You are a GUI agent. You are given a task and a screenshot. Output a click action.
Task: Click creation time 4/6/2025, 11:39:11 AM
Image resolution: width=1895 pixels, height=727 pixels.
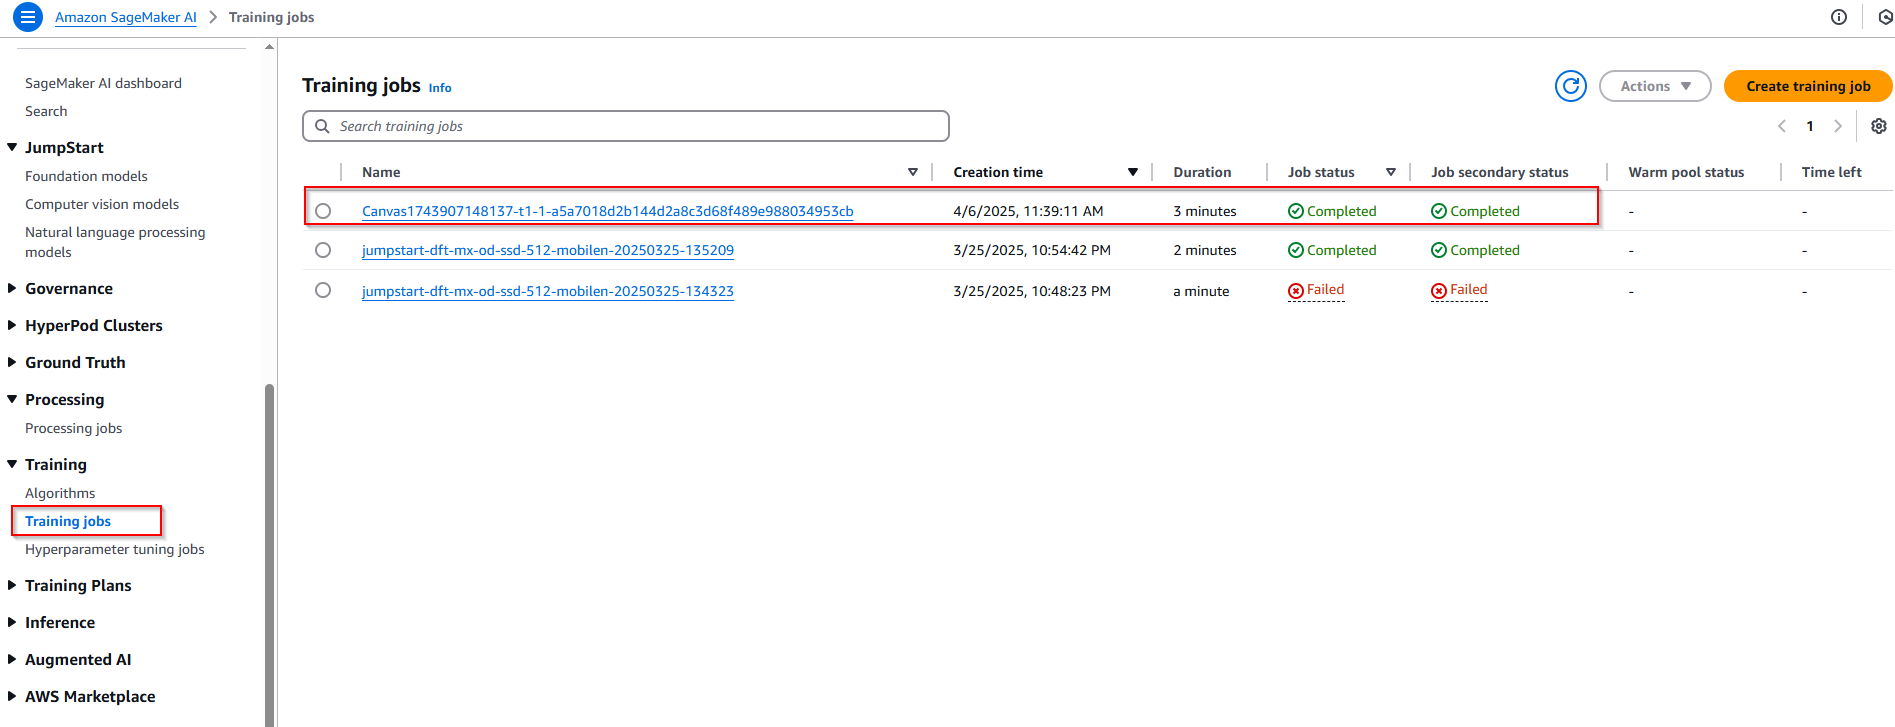(1028, 211)
